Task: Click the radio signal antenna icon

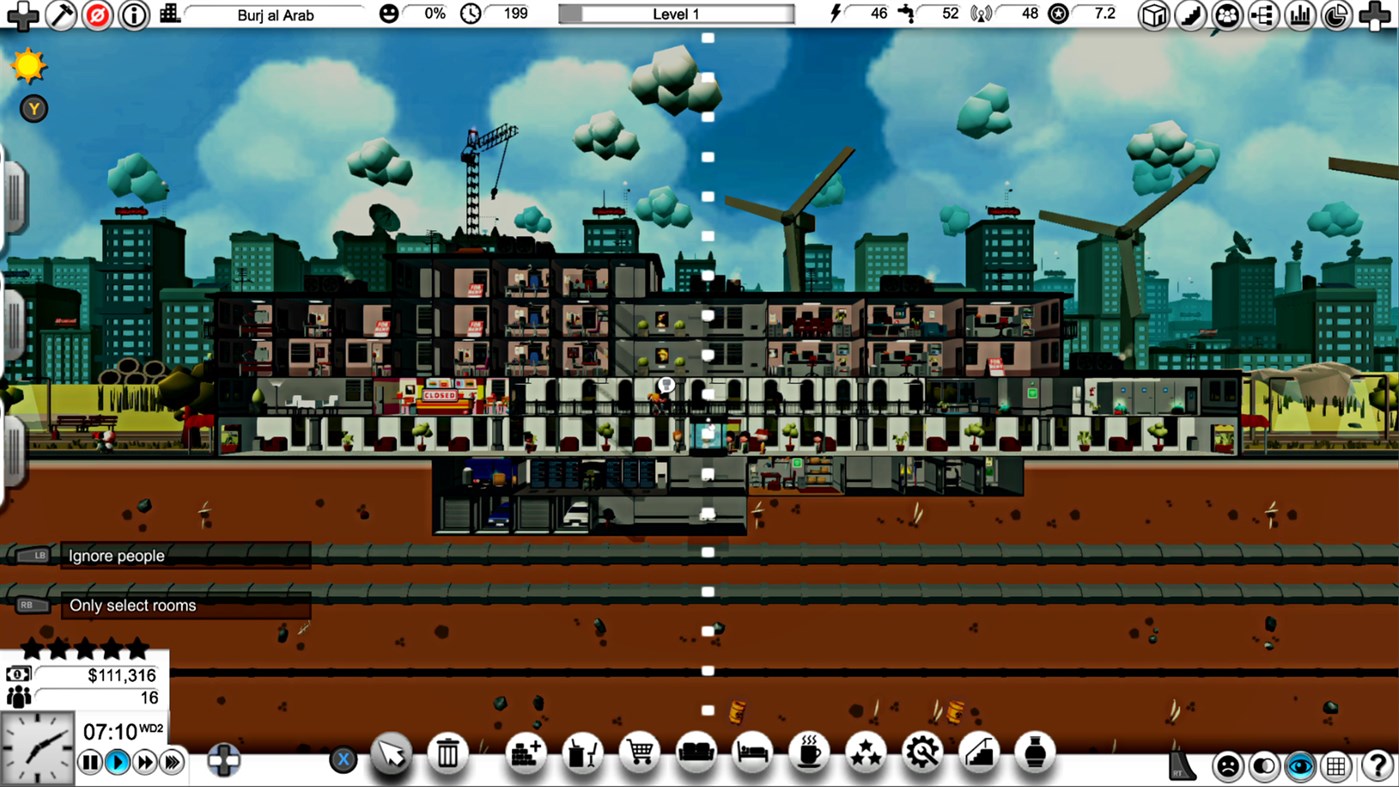Action: pyautogui.click(x=980, y=14)
